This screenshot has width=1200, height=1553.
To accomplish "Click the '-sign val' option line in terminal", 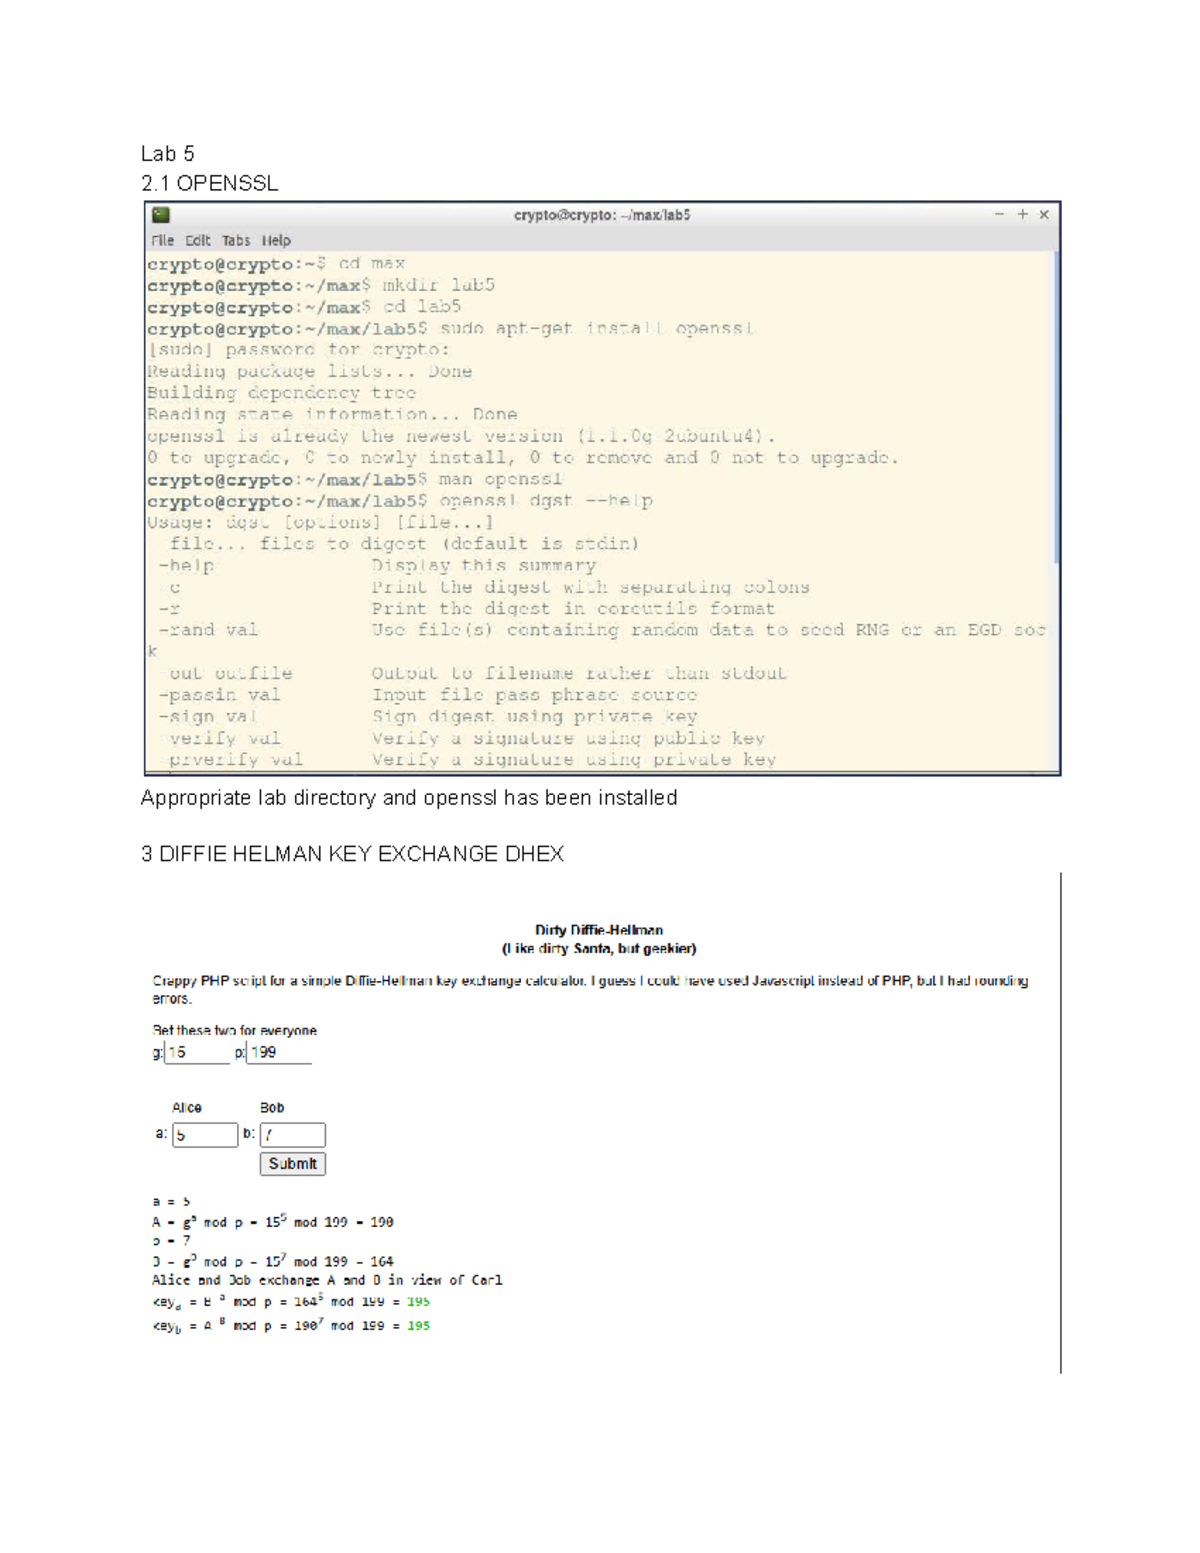I will [428, 717].
